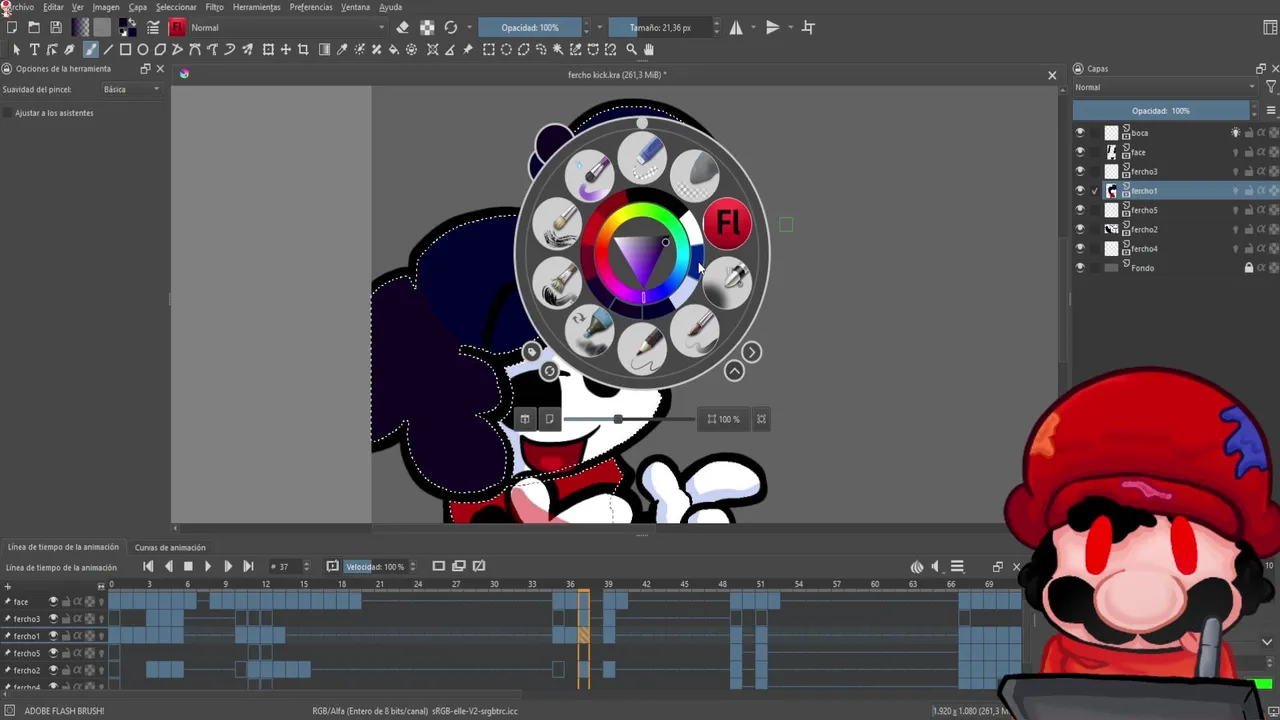Toggle eraser mode in top toolbar
Image resolution: width=1280 pixels, height=720 pixels.
pyautogui.click(x=402, y=27)
